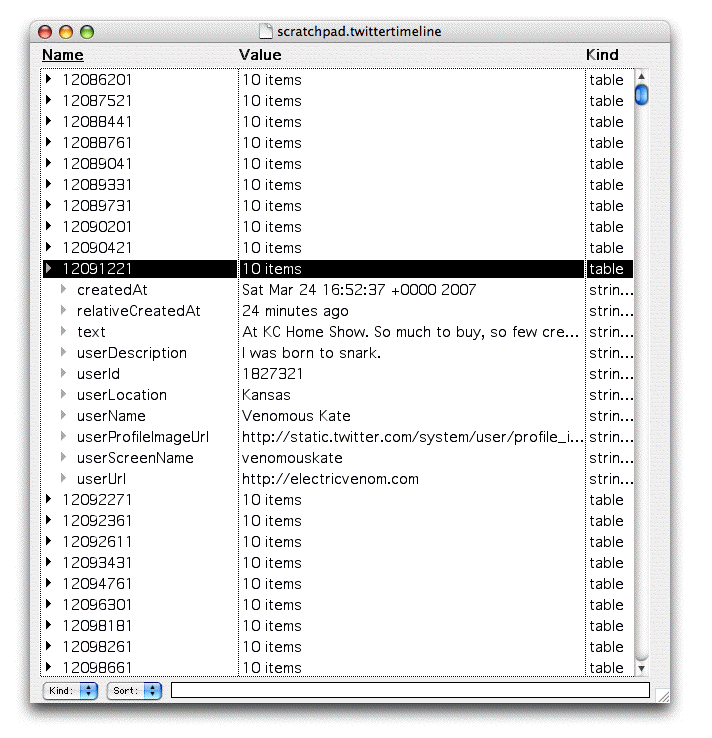The image size is (712, 738).
Task: Click the triangle next to createdAt
Action: [64, 290]
